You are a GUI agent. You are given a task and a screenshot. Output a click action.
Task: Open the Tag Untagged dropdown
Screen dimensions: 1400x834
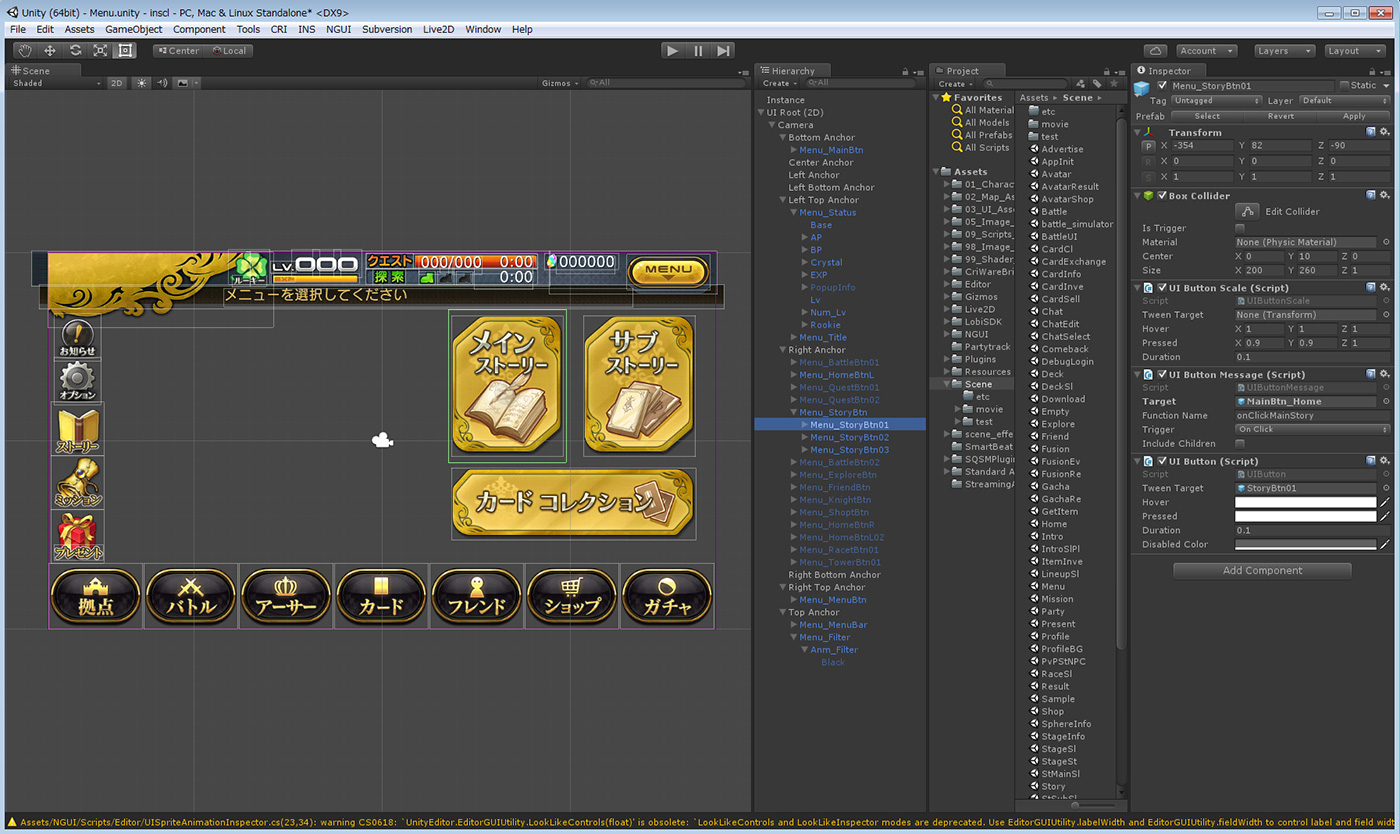click(1216, 101)
